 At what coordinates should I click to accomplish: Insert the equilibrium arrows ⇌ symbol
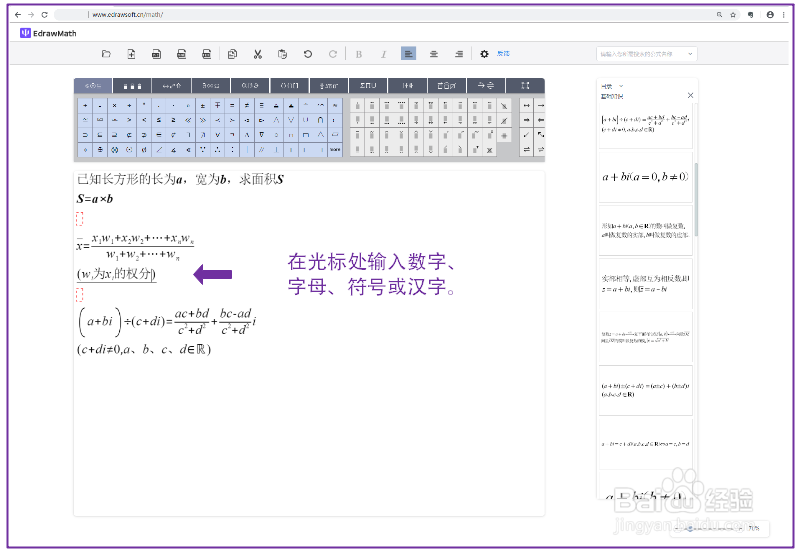pyautogui.click(x=527, y=149)
